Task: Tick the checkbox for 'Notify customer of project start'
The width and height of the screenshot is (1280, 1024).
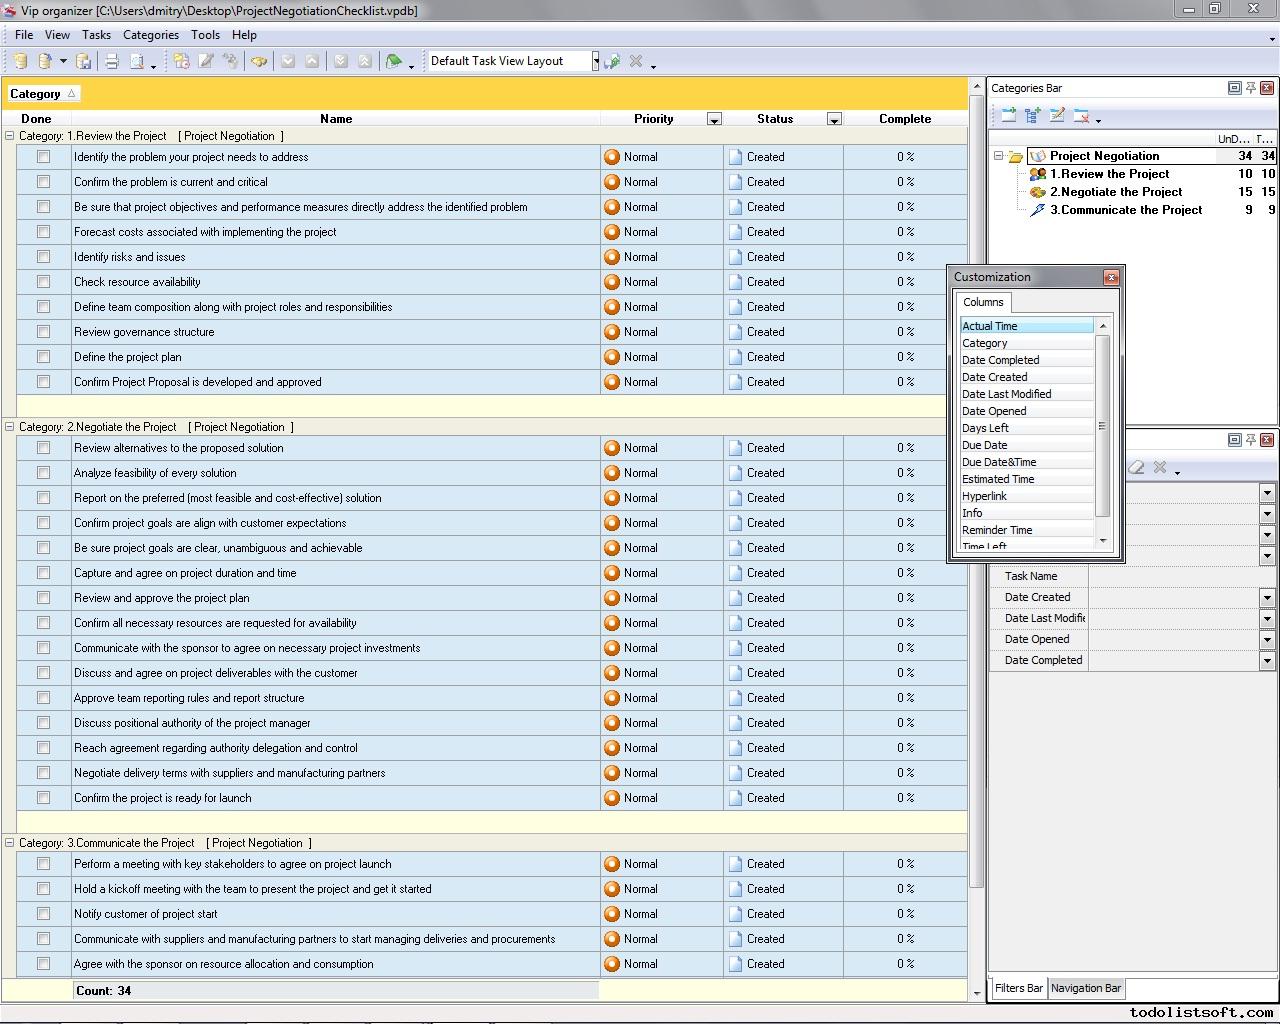Action: (x=43, y=914)
